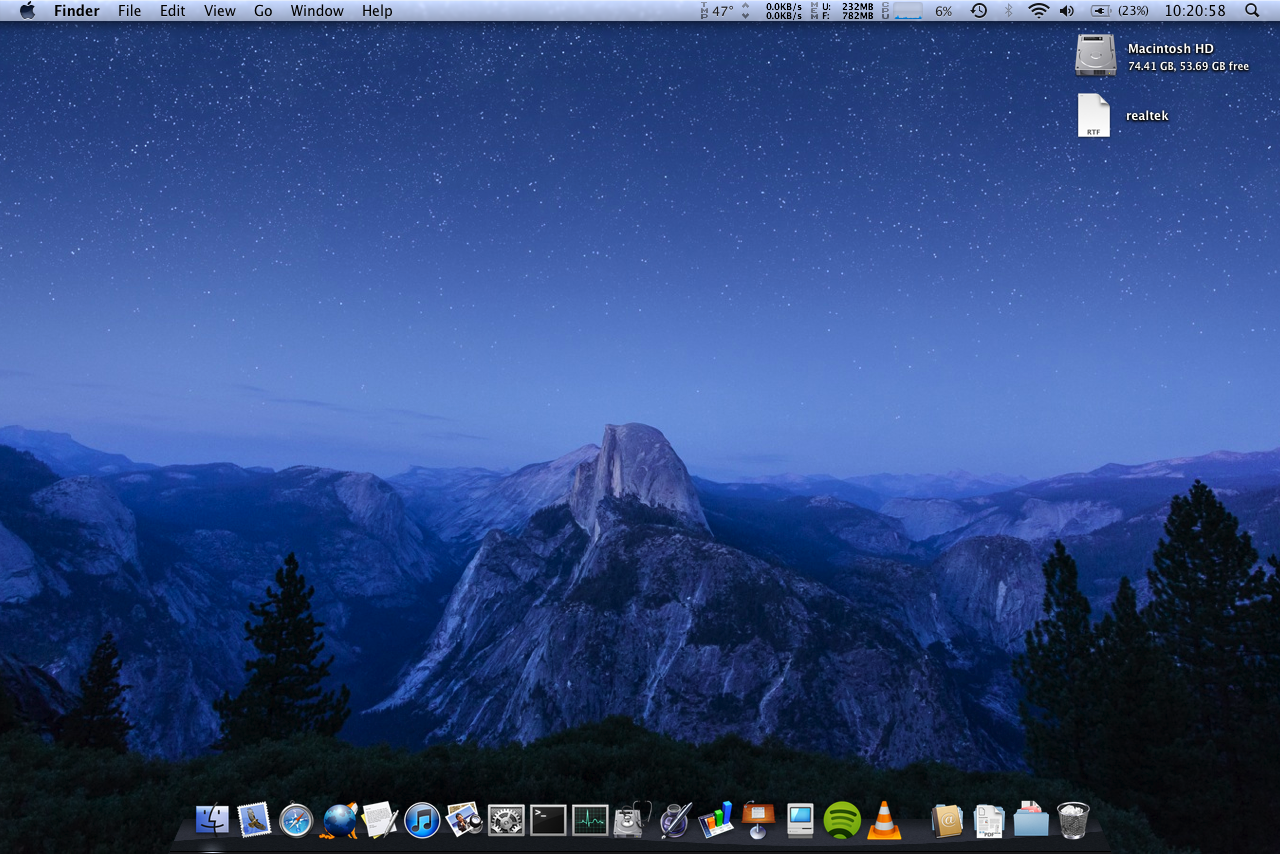Viewport: 1280px width, 854px height.
Task: Click the memory usage indicator showing 232MB
Action: (842, 10)
